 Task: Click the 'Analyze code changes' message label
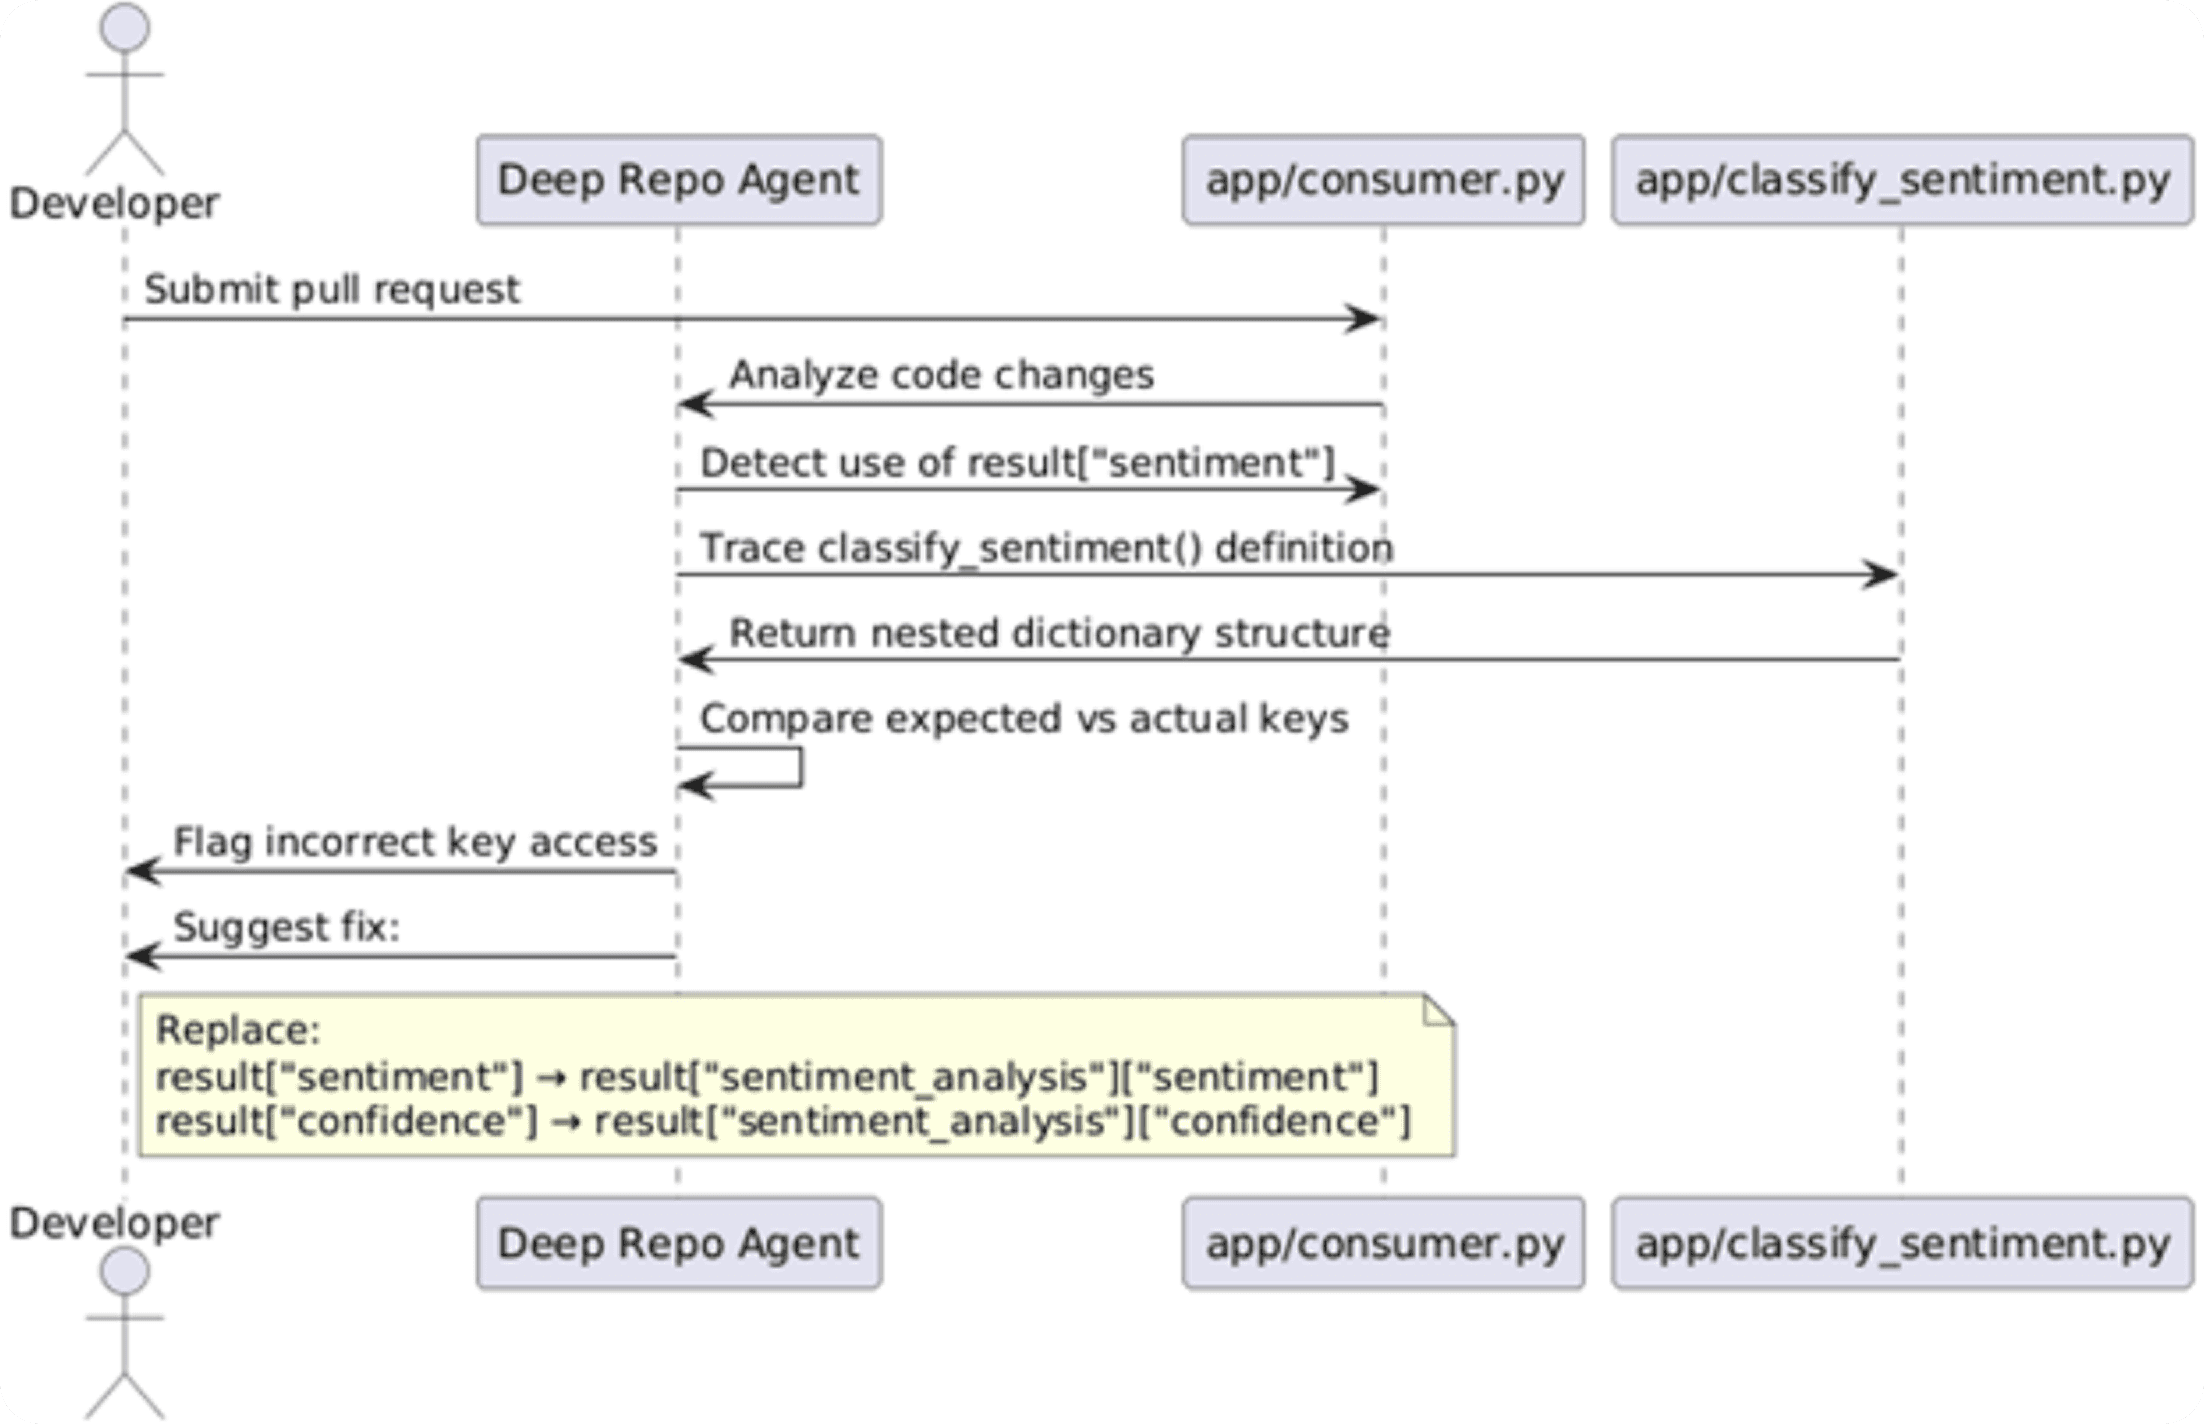[x=941, y=375]
